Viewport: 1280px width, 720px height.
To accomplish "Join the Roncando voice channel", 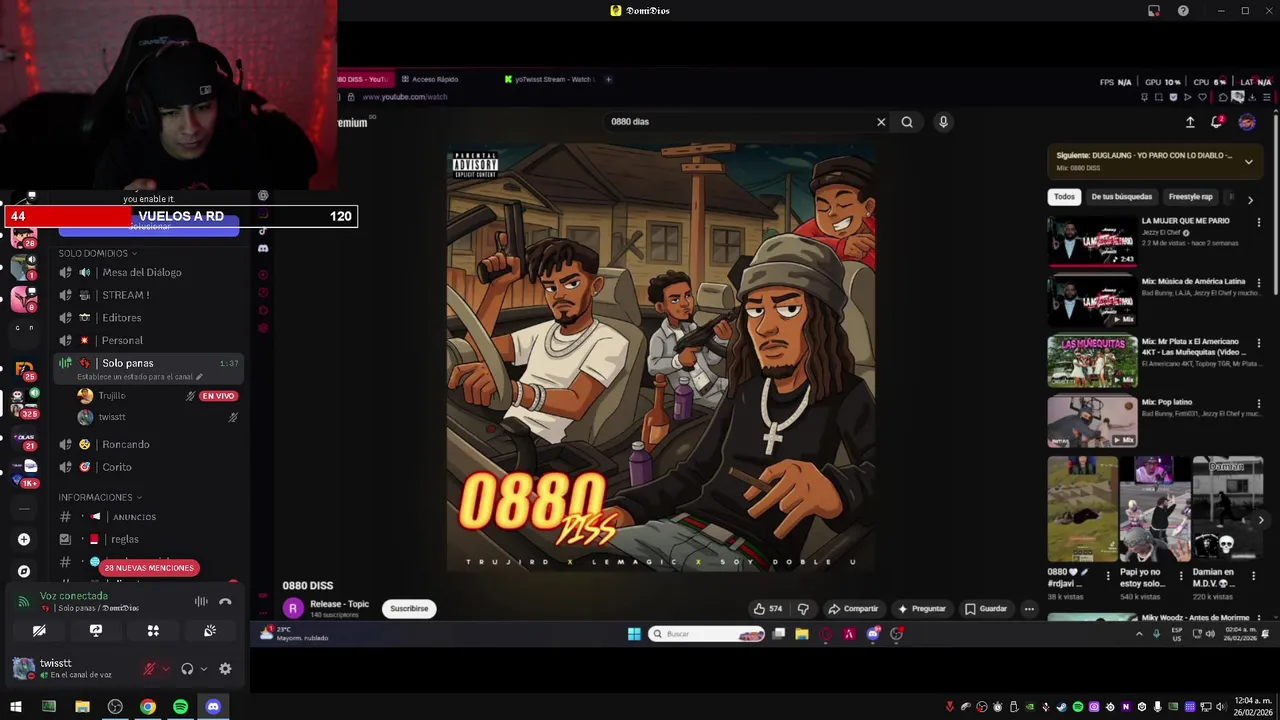I will (x=148, y=444).
